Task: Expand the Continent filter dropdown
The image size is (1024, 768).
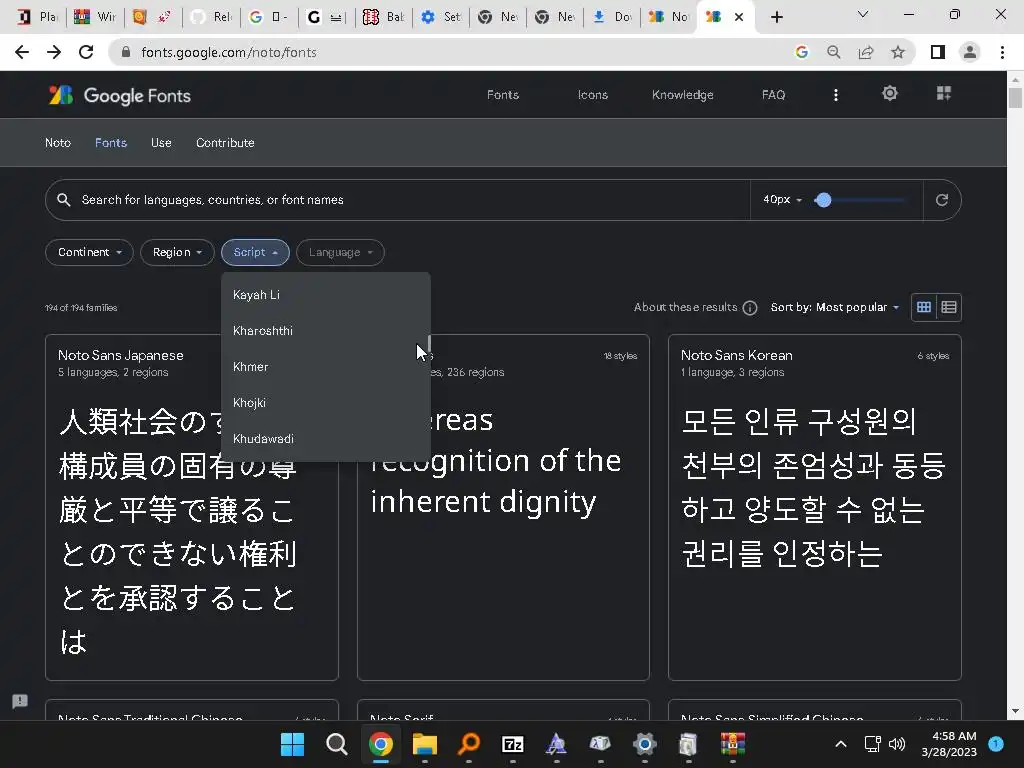Action: click(89, 253)
